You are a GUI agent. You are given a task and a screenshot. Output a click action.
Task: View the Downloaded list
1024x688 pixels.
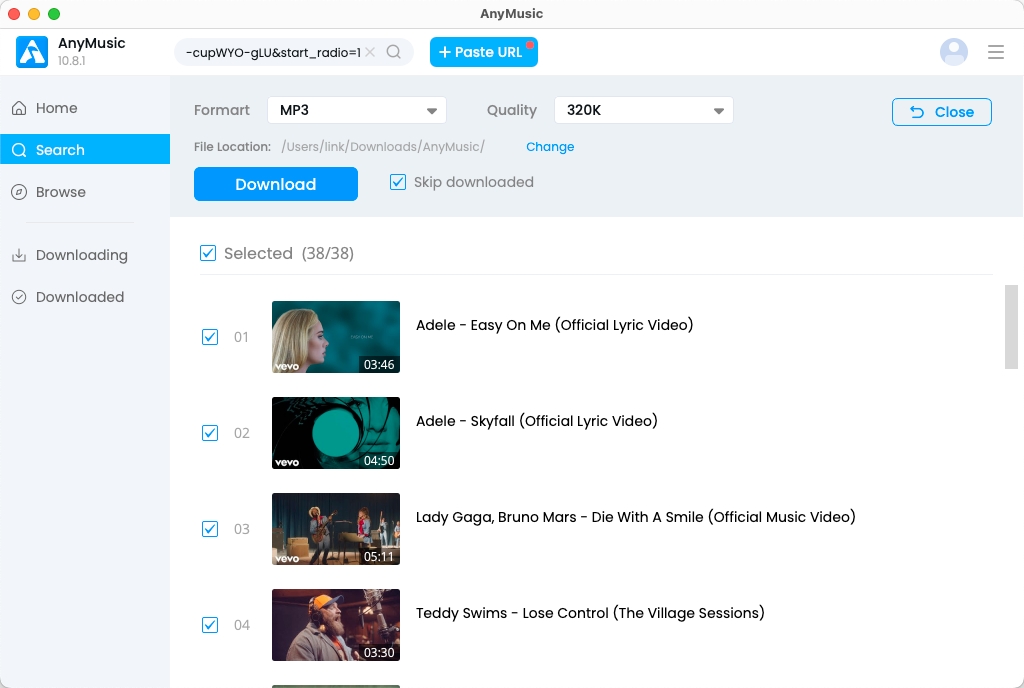click(x=85, y=297)
